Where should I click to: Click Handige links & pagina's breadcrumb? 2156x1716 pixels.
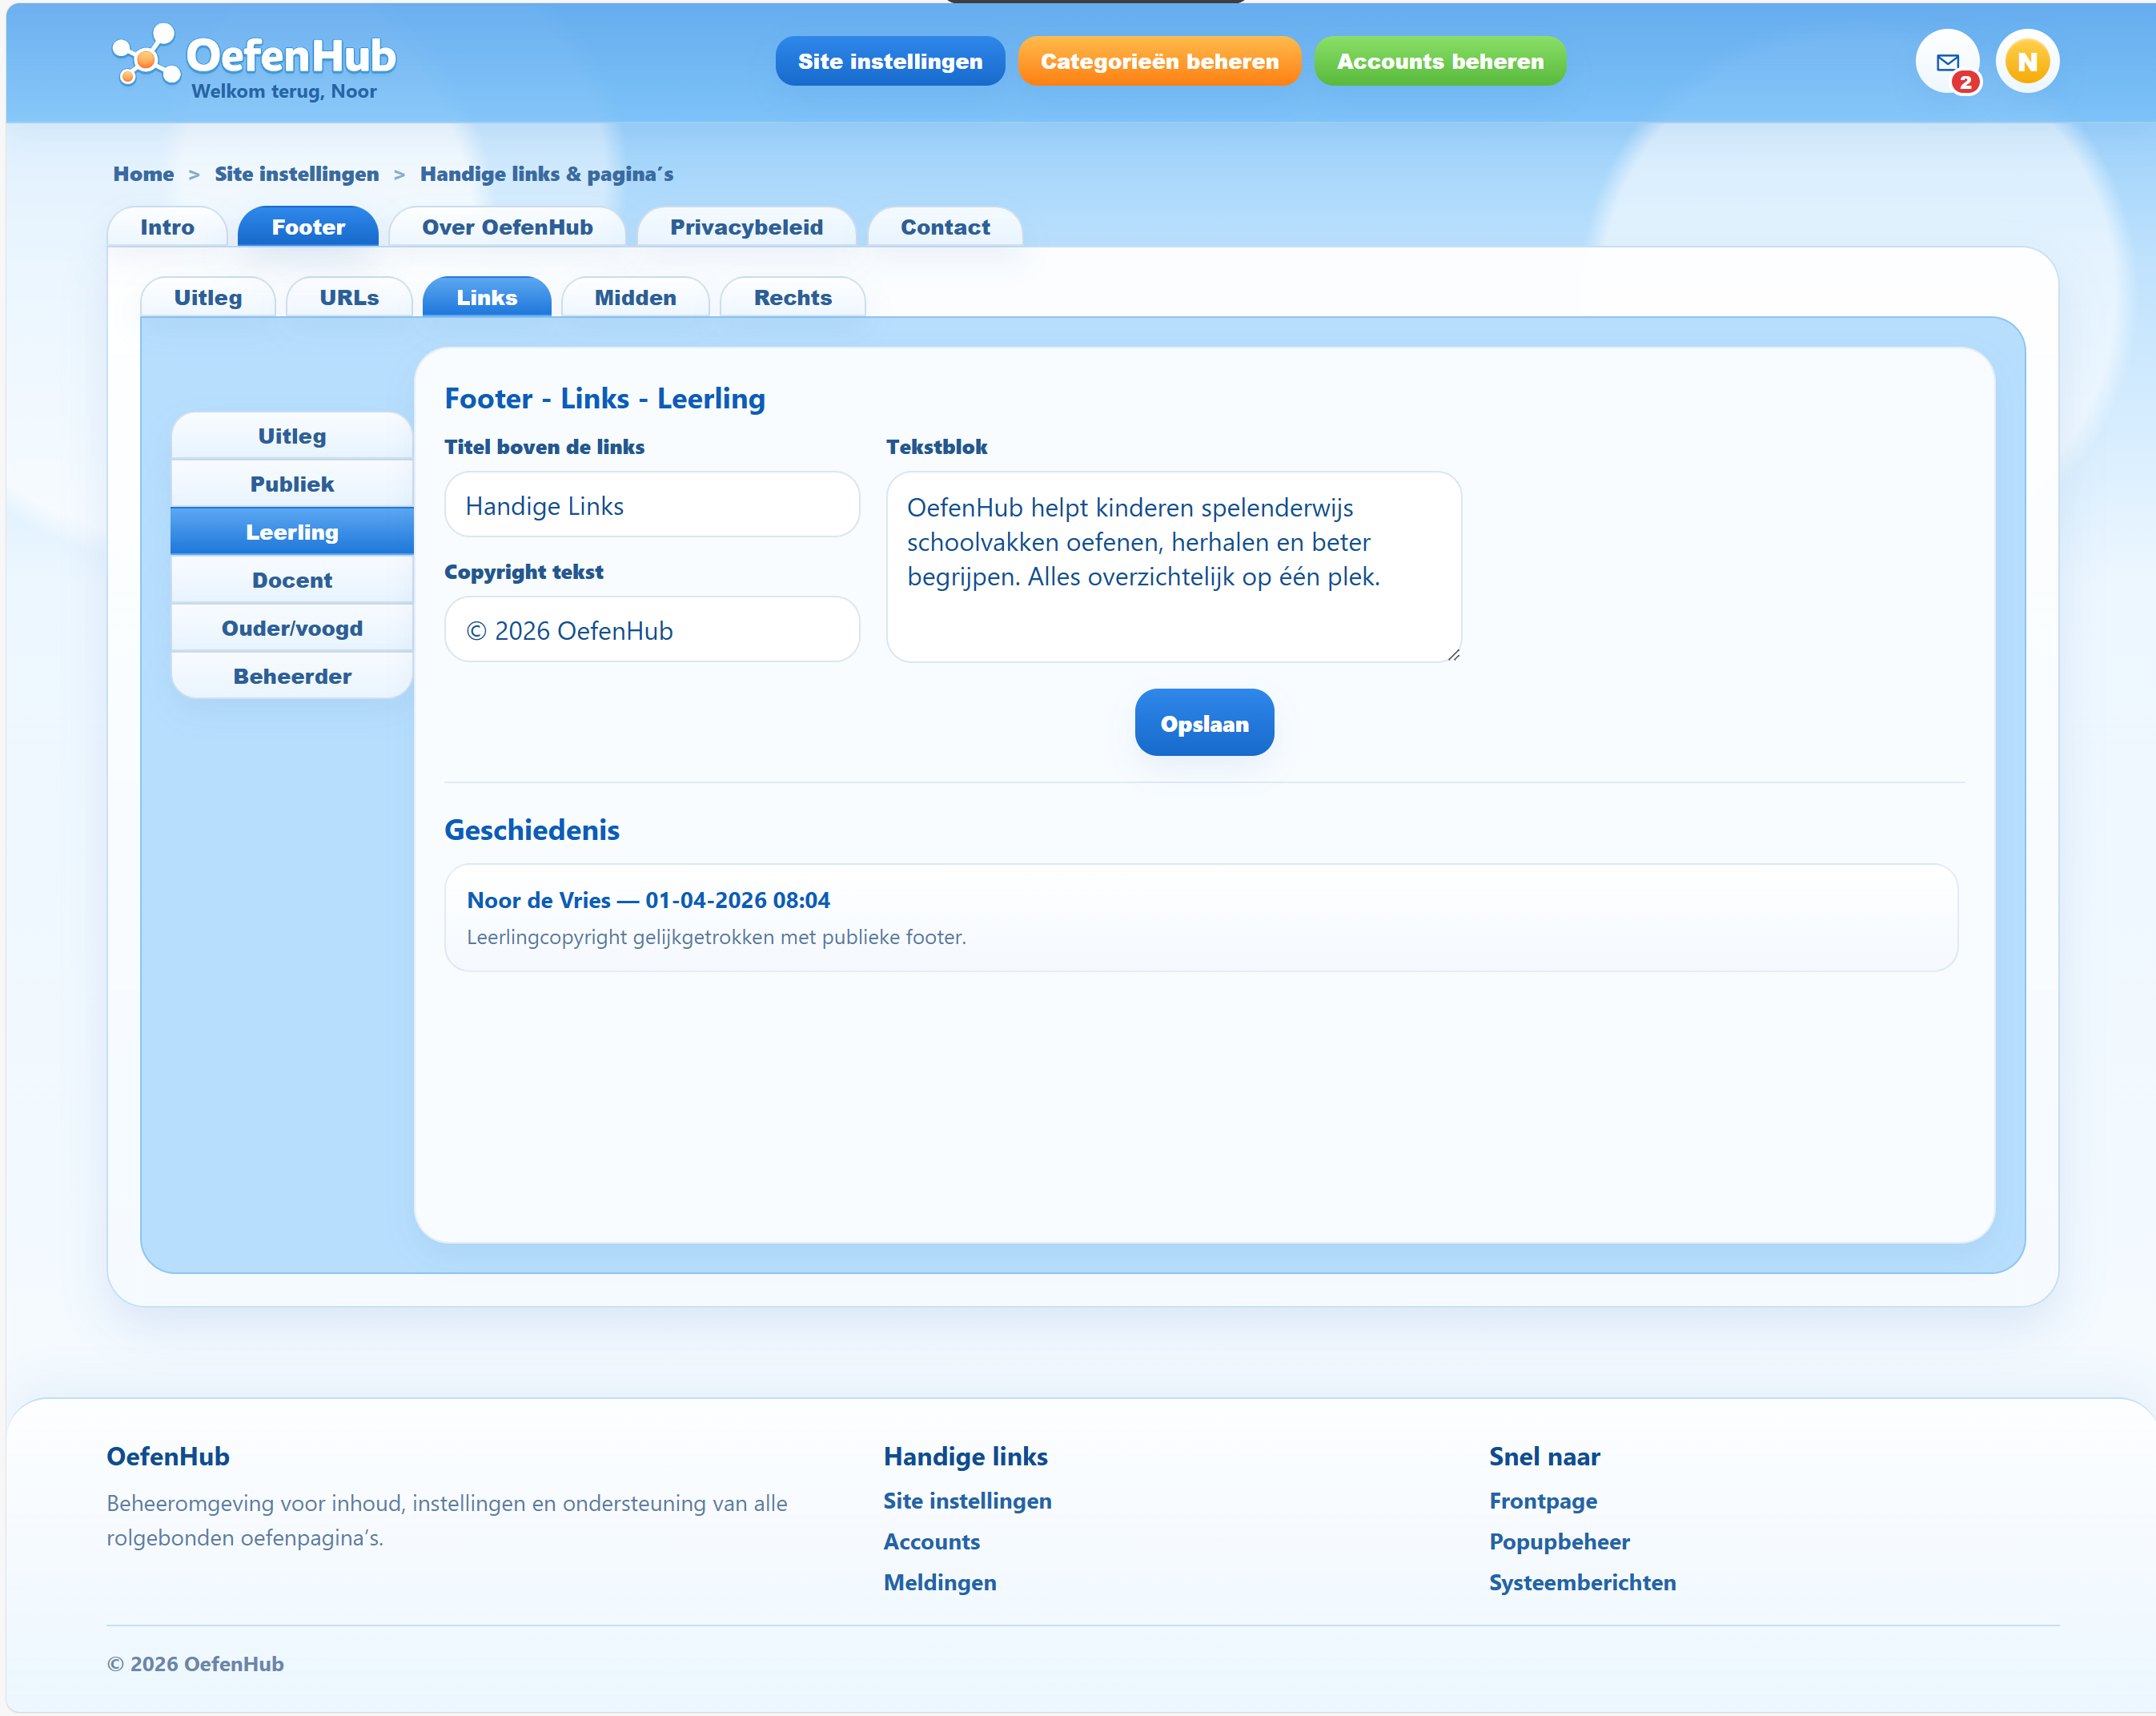[x=546, y=174]
